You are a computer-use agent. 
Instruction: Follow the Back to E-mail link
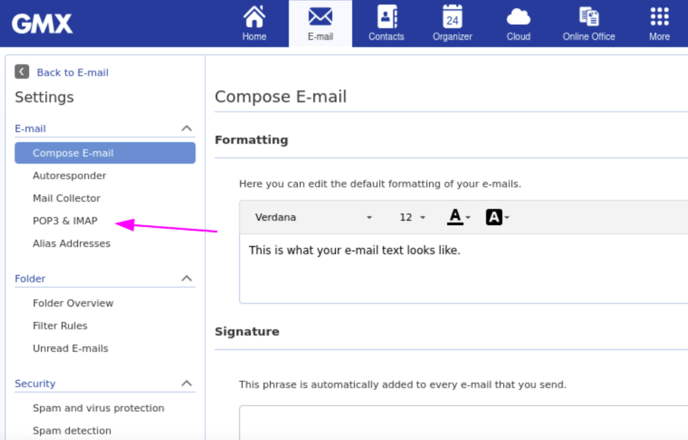(72, 72)
